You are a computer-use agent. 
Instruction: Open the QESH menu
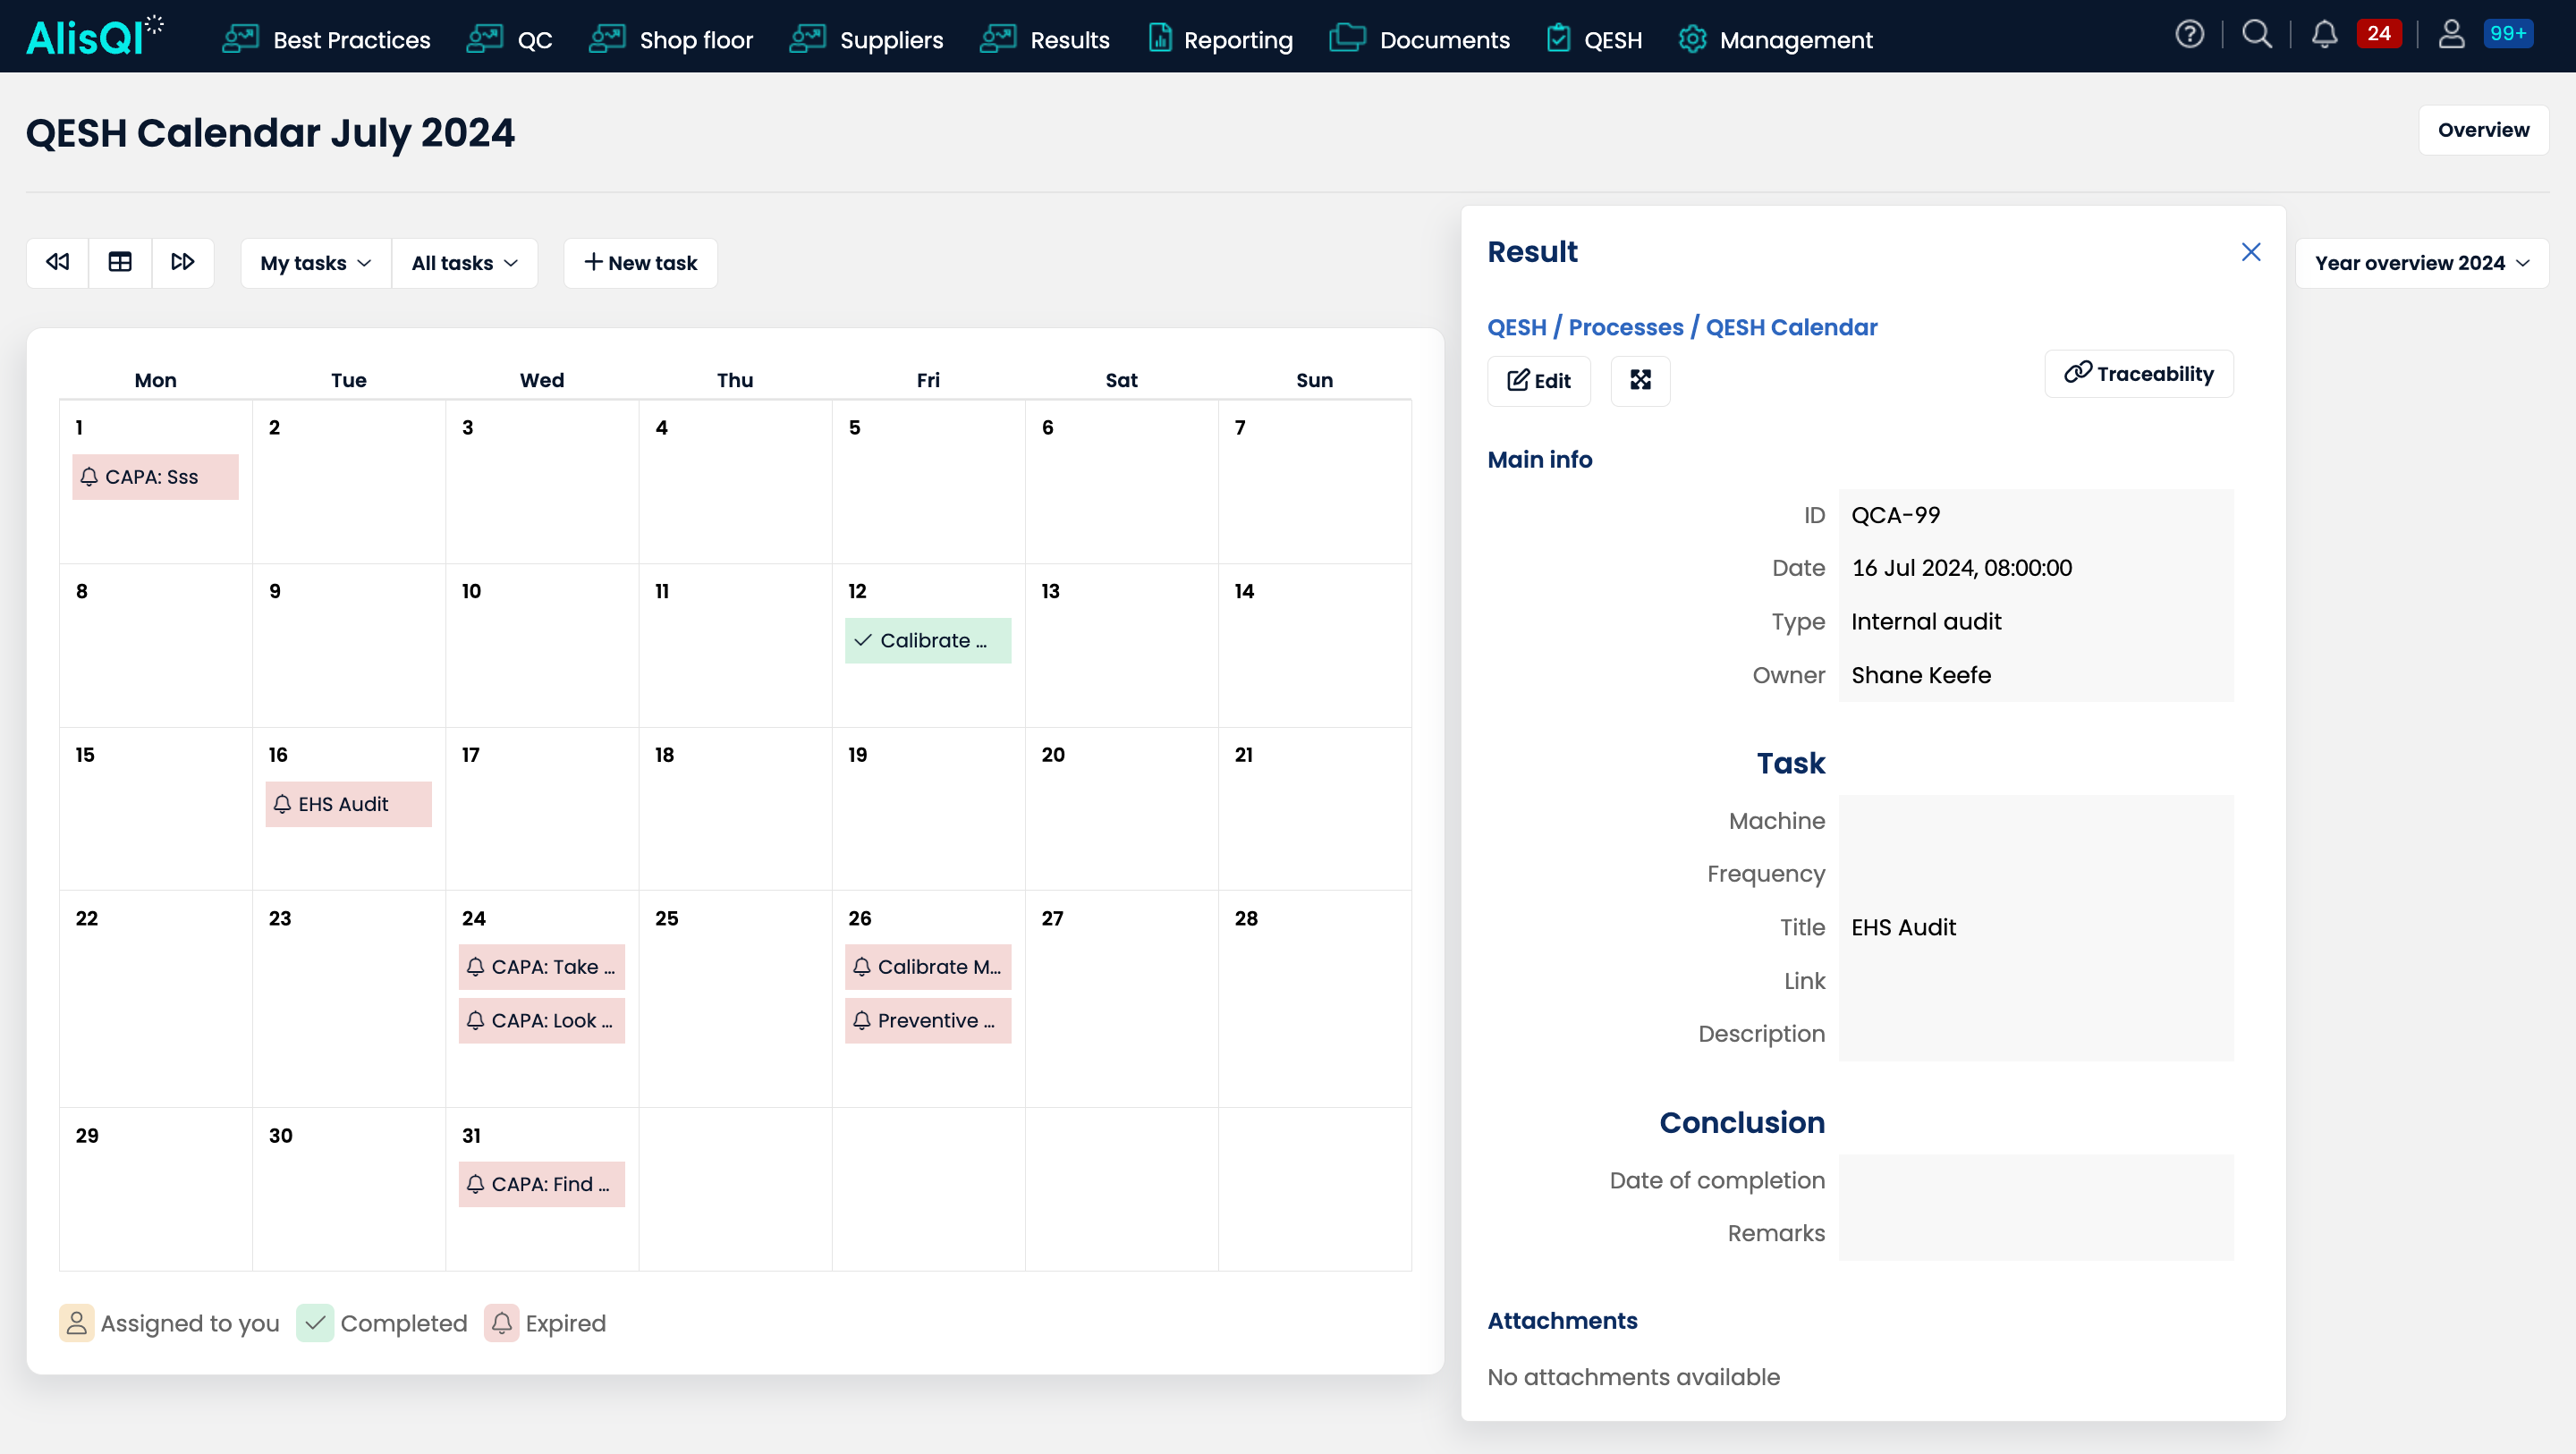coord(1594,40)
